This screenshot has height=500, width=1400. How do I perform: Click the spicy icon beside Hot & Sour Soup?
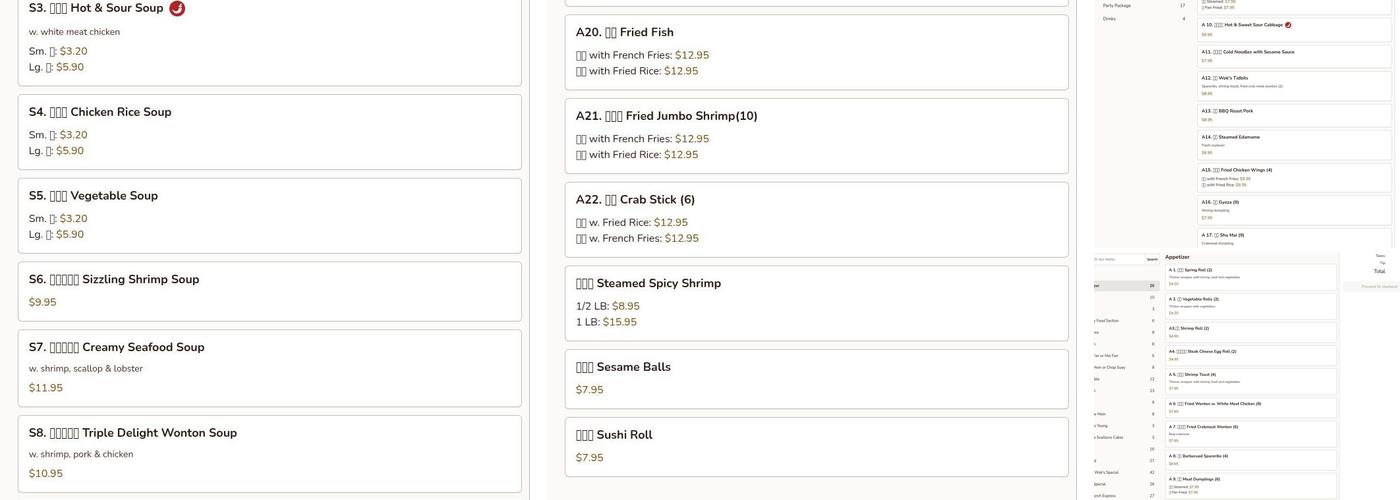click(177, 9)
